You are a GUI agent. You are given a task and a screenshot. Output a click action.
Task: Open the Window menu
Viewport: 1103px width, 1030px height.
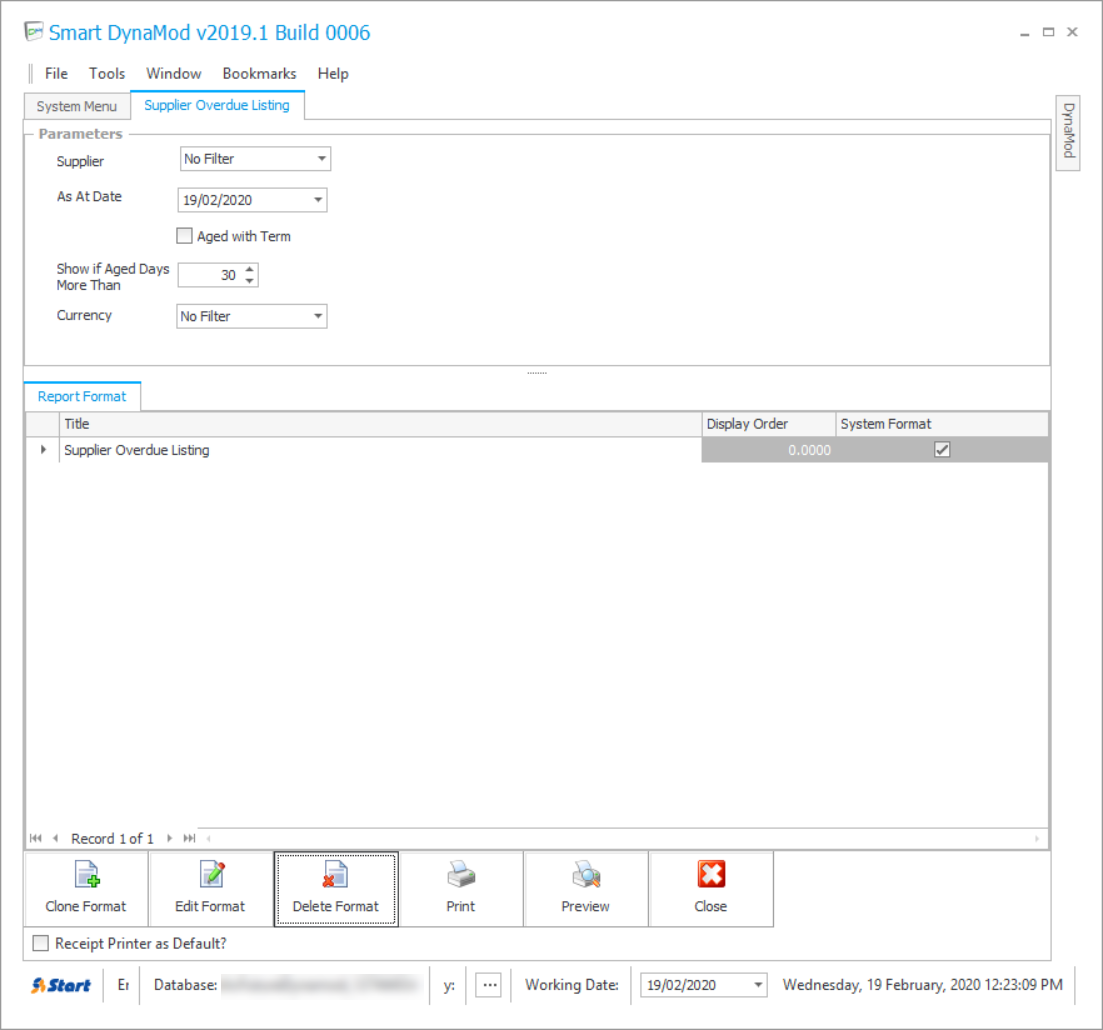[174, 73]
